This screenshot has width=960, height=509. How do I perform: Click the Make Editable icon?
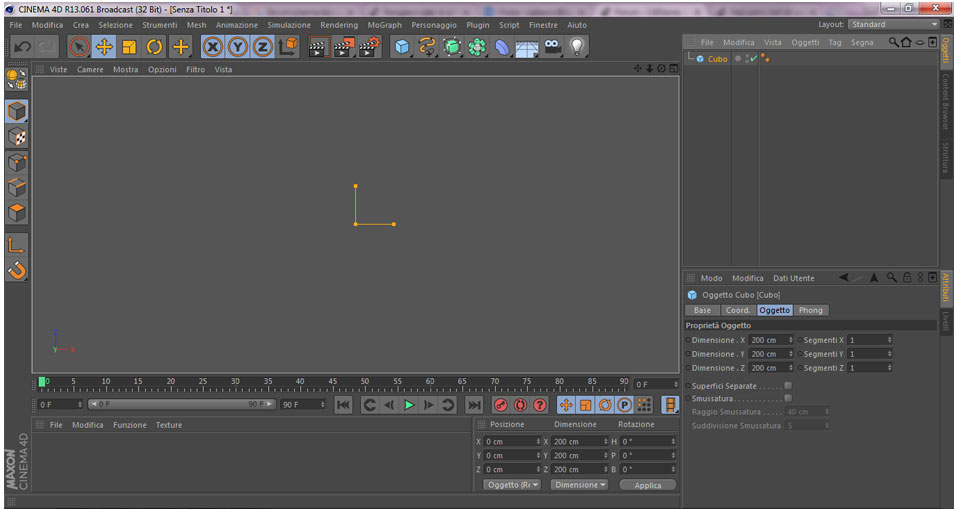pos(17,80)
